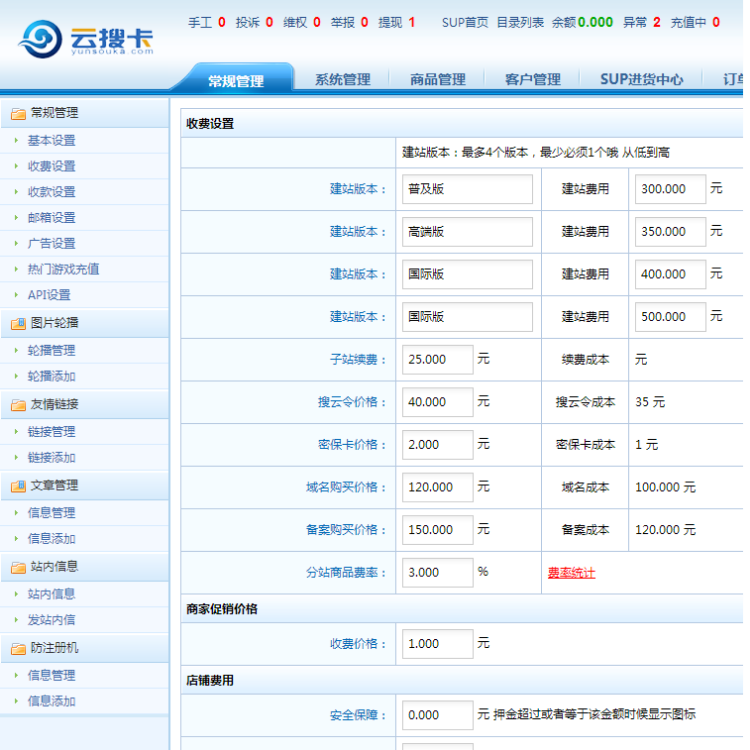Click the 图片轮播 sidebar folder icon
This screenshot has width=750, height=750.
18,324
